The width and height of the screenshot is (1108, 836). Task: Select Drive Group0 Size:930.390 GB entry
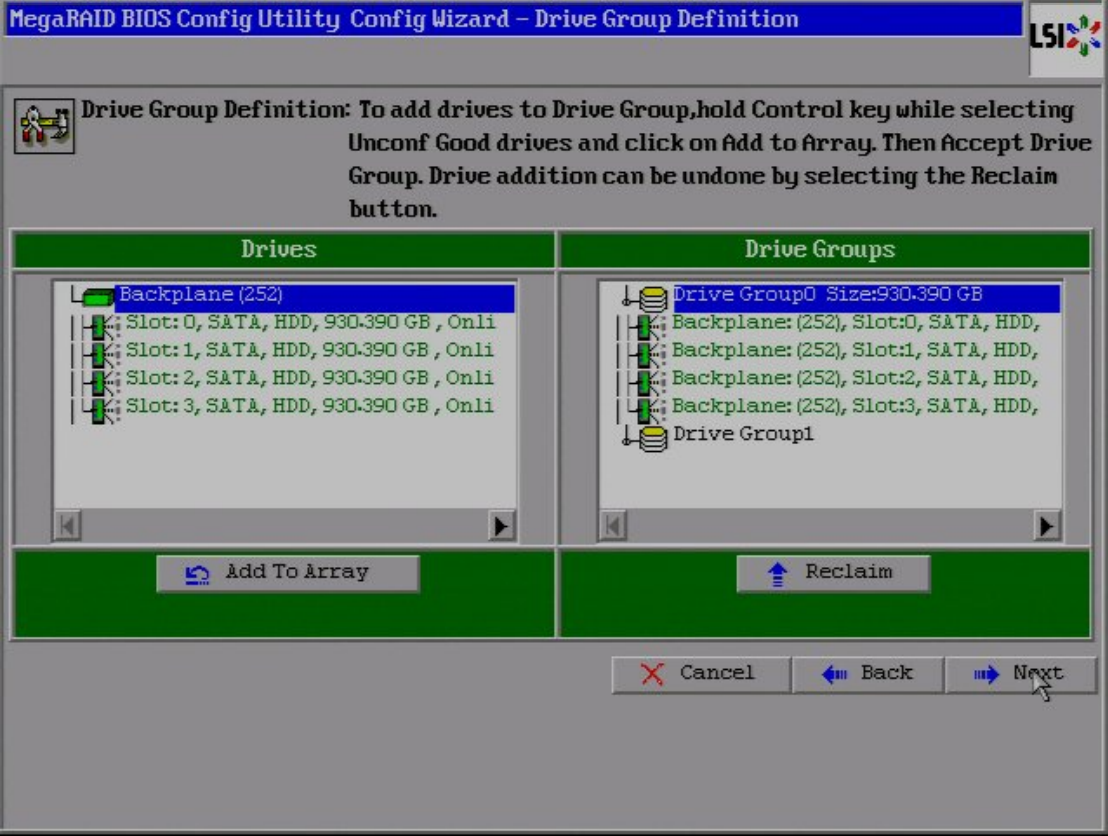pos(827,296)
